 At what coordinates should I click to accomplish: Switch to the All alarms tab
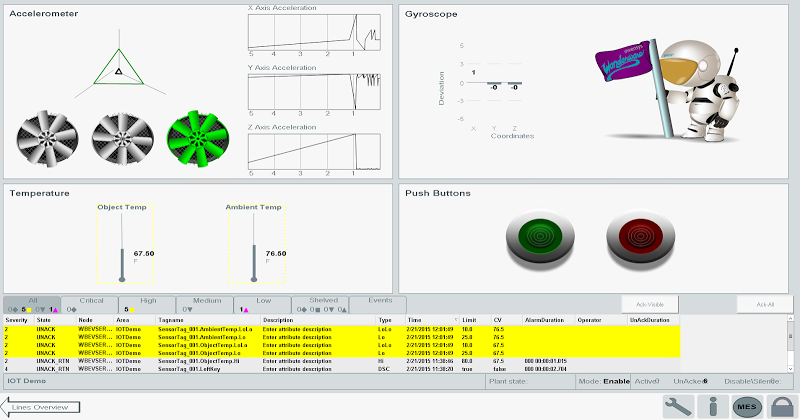pyautogui.click(x=32, y=305)
